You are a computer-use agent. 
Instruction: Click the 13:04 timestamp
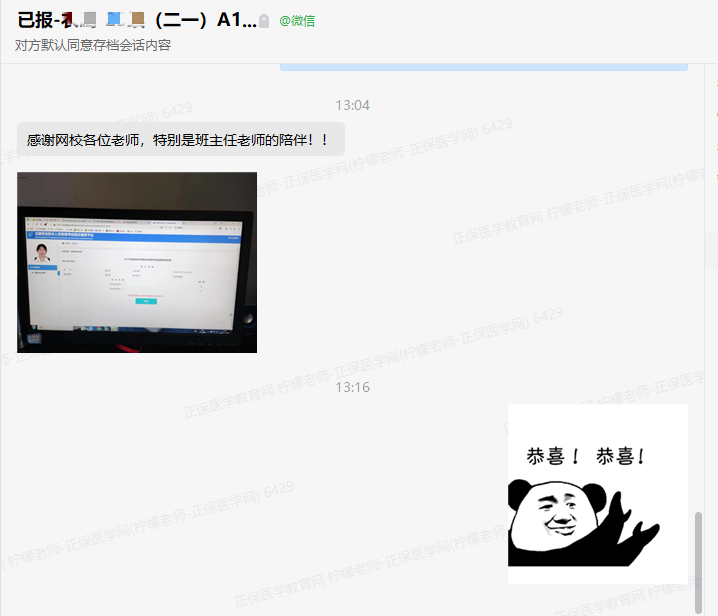352,105
